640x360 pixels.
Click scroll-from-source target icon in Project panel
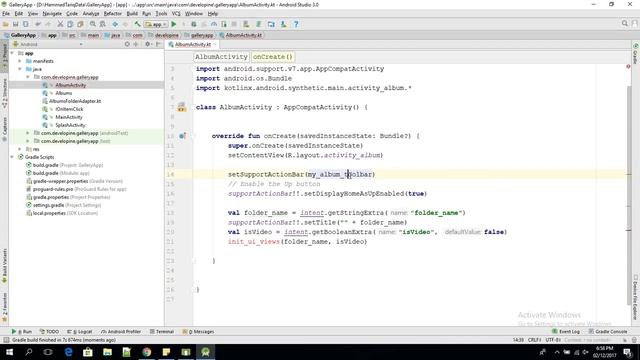pyautogui.click(x=127, y=44)
